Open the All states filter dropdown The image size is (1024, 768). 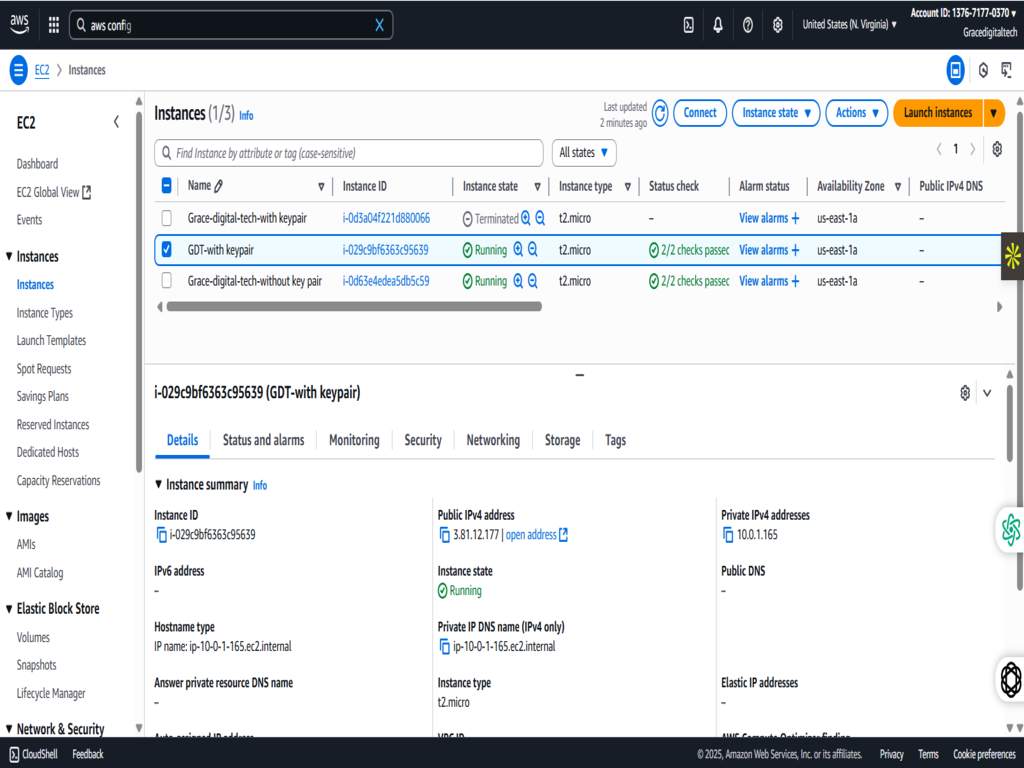click(x=584, y=153)
